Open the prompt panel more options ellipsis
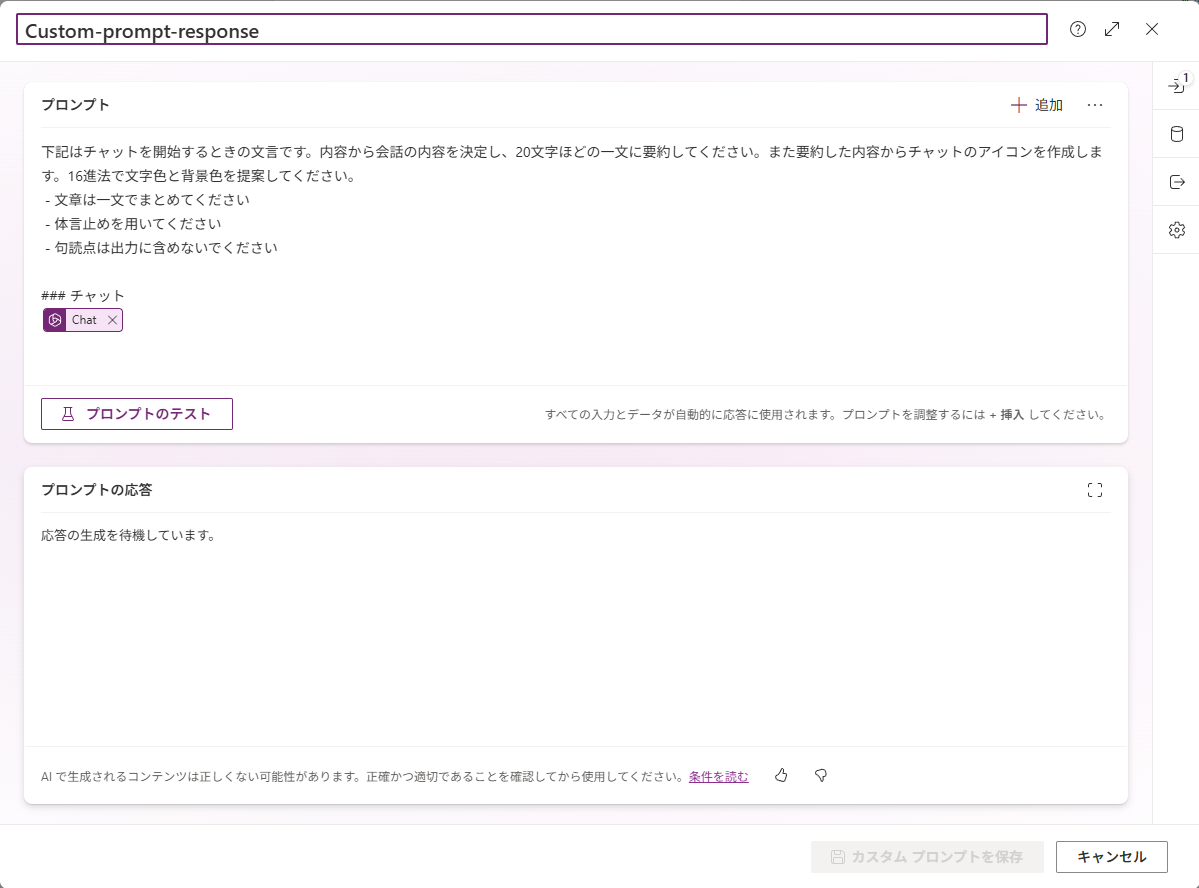 pyautogui.click(x=1095, y=105)
